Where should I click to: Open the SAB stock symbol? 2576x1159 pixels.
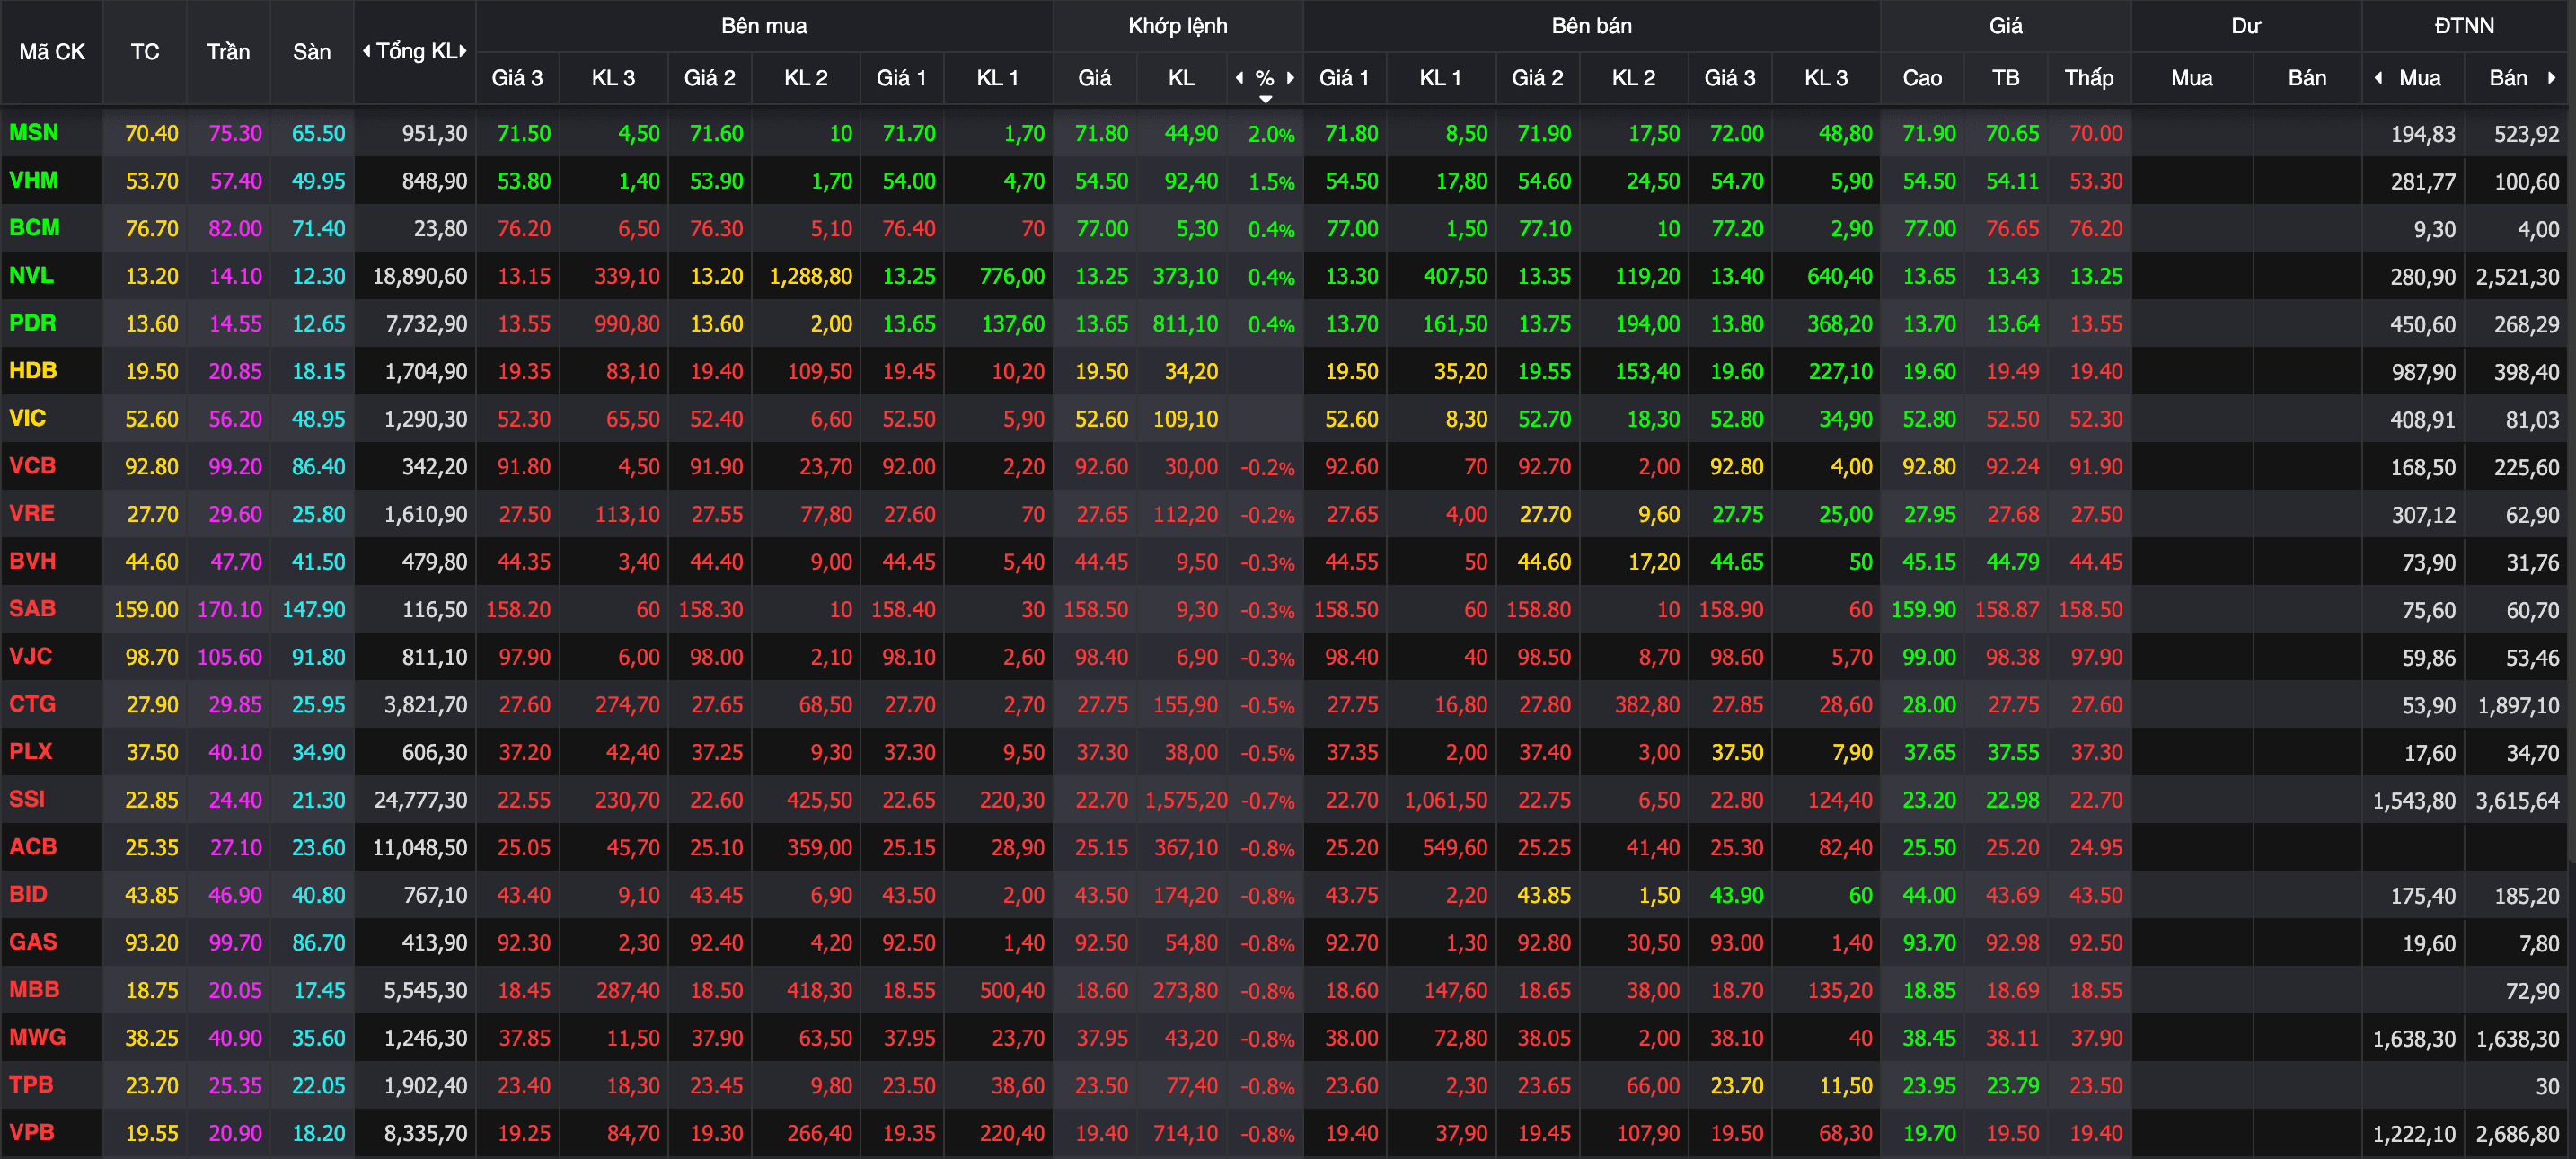click(33, 609)
